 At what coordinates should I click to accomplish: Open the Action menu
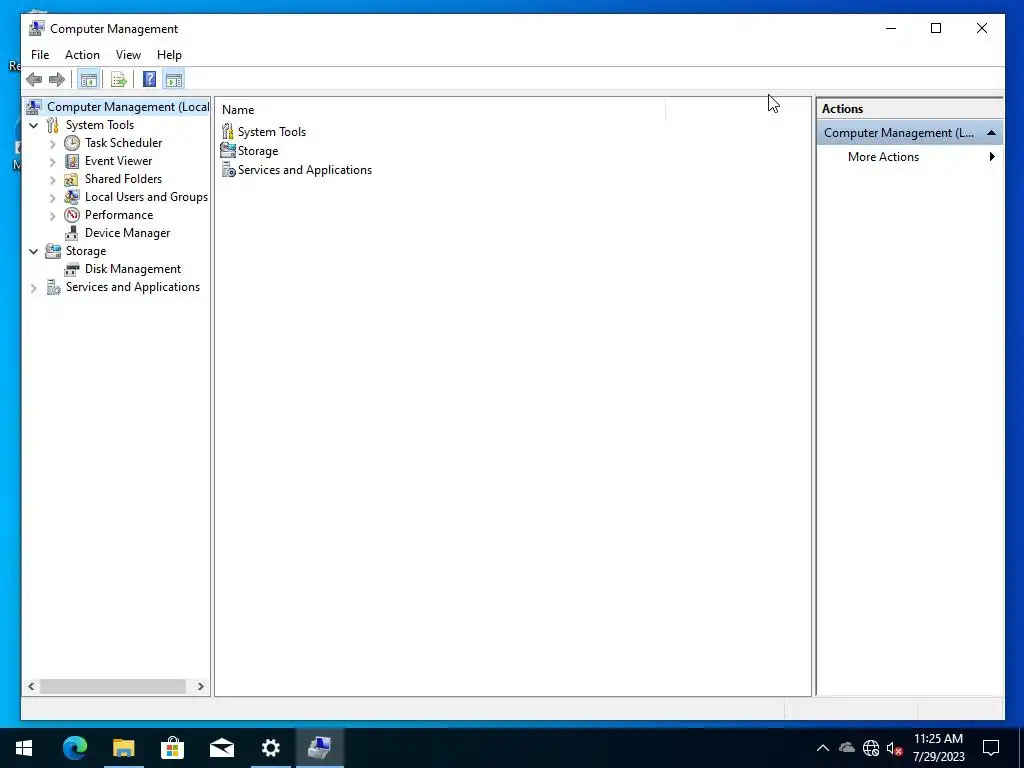[82, 55]
